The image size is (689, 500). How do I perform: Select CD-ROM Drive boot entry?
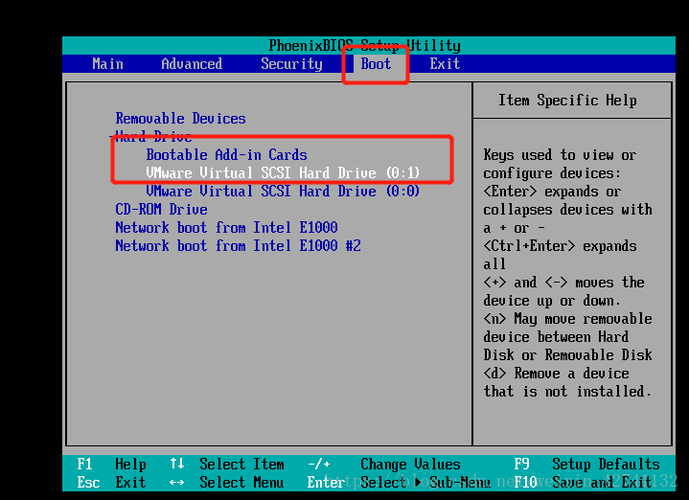click(161, 210)
